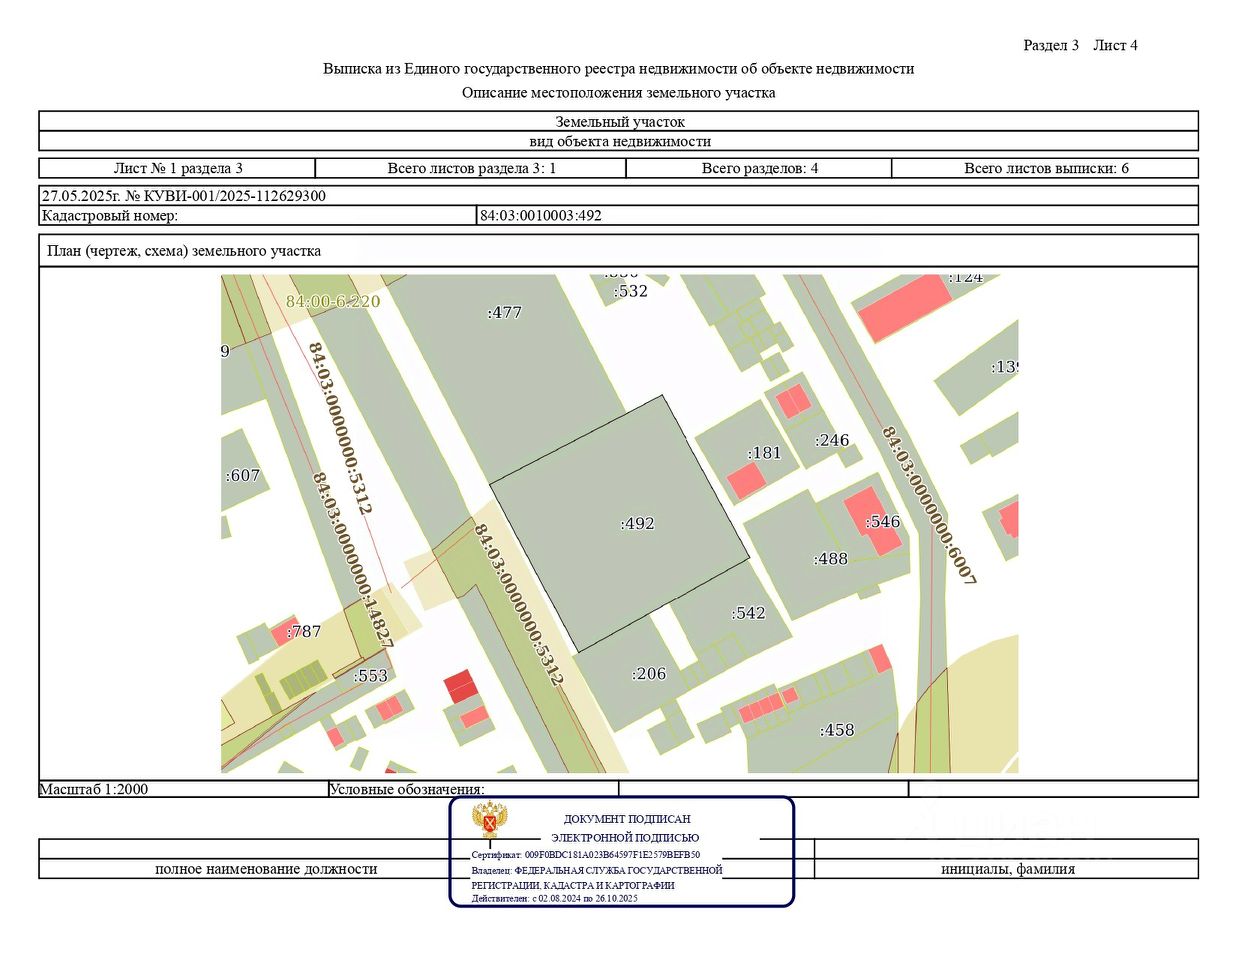Click parcel label ':246' on the plan
Viewport: 1238px width, 957px height.
pos(832,440)
